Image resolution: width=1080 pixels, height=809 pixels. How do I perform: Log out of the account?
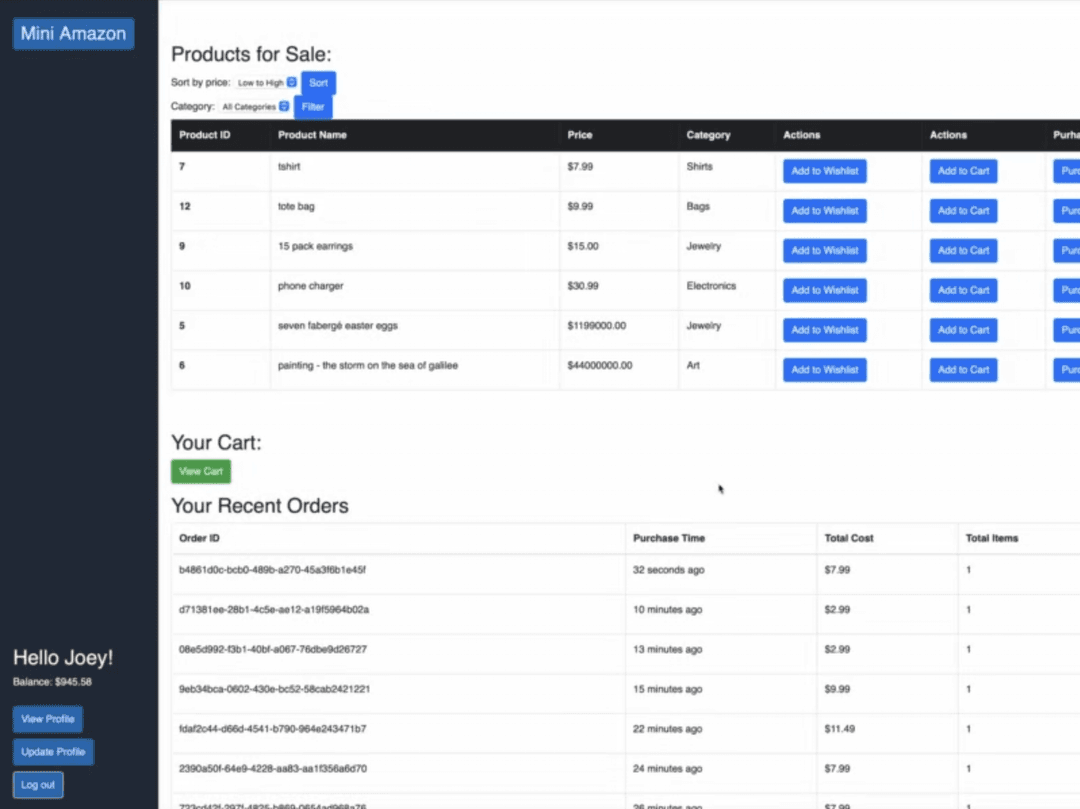click(x=38, y=785)
